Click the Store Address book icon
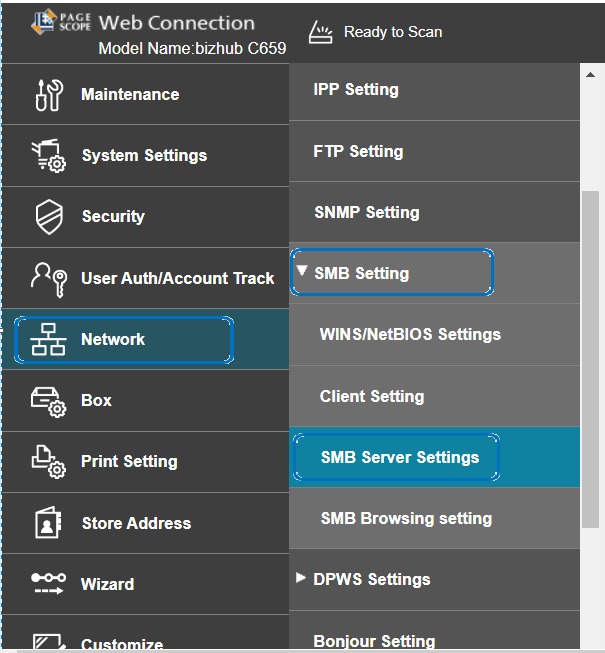This screenshot has height=653, width=605. [49, 523]
